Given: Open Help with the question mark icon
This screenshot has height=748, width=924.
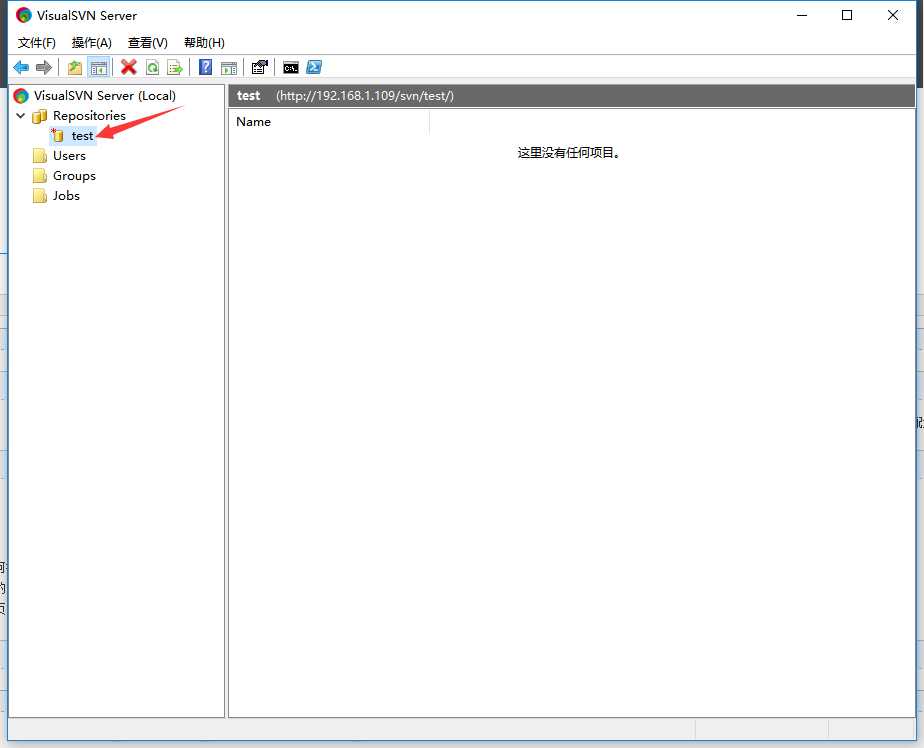Looking at the screenshot, I should pyautogui.click(x=205, y=67).
